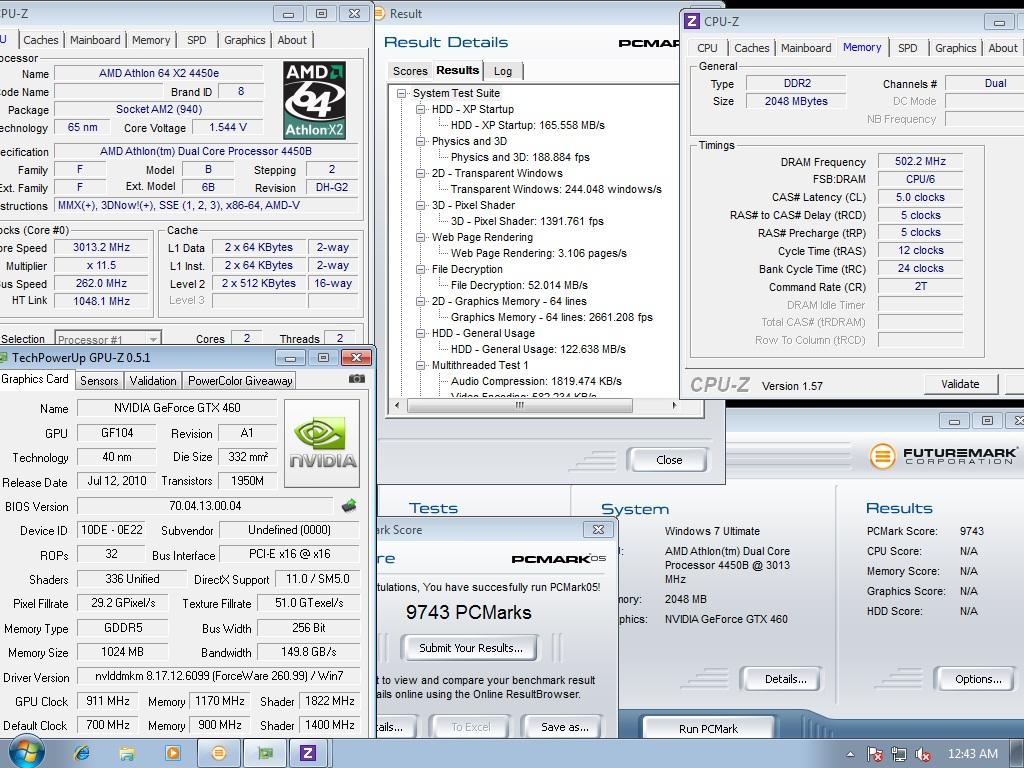
Task: Select 'Physics and 3D: 188.884 fps' row
Action: coord(520,157)
